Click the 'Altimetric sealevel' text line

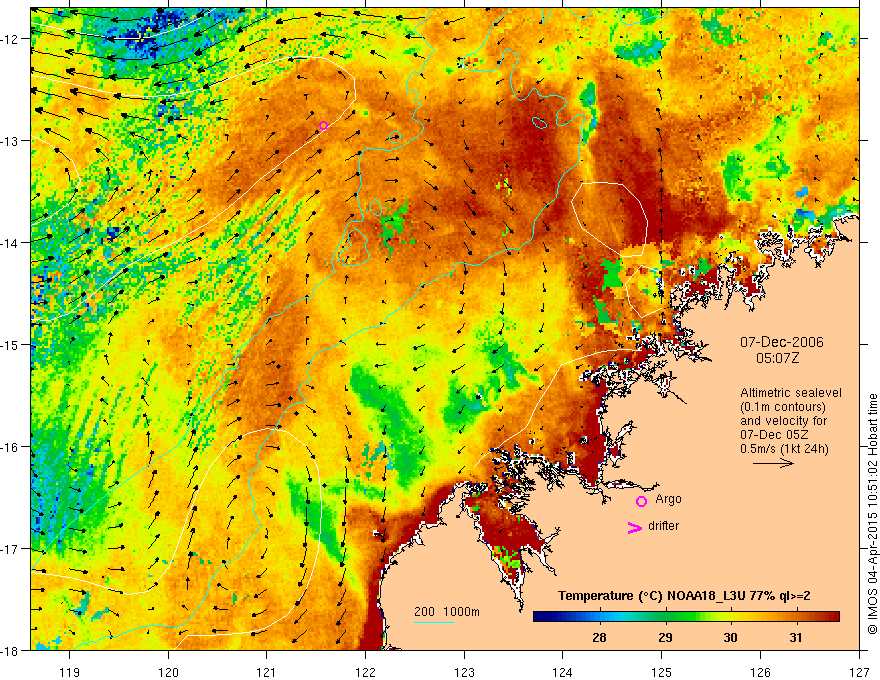[x=791, y=393]
